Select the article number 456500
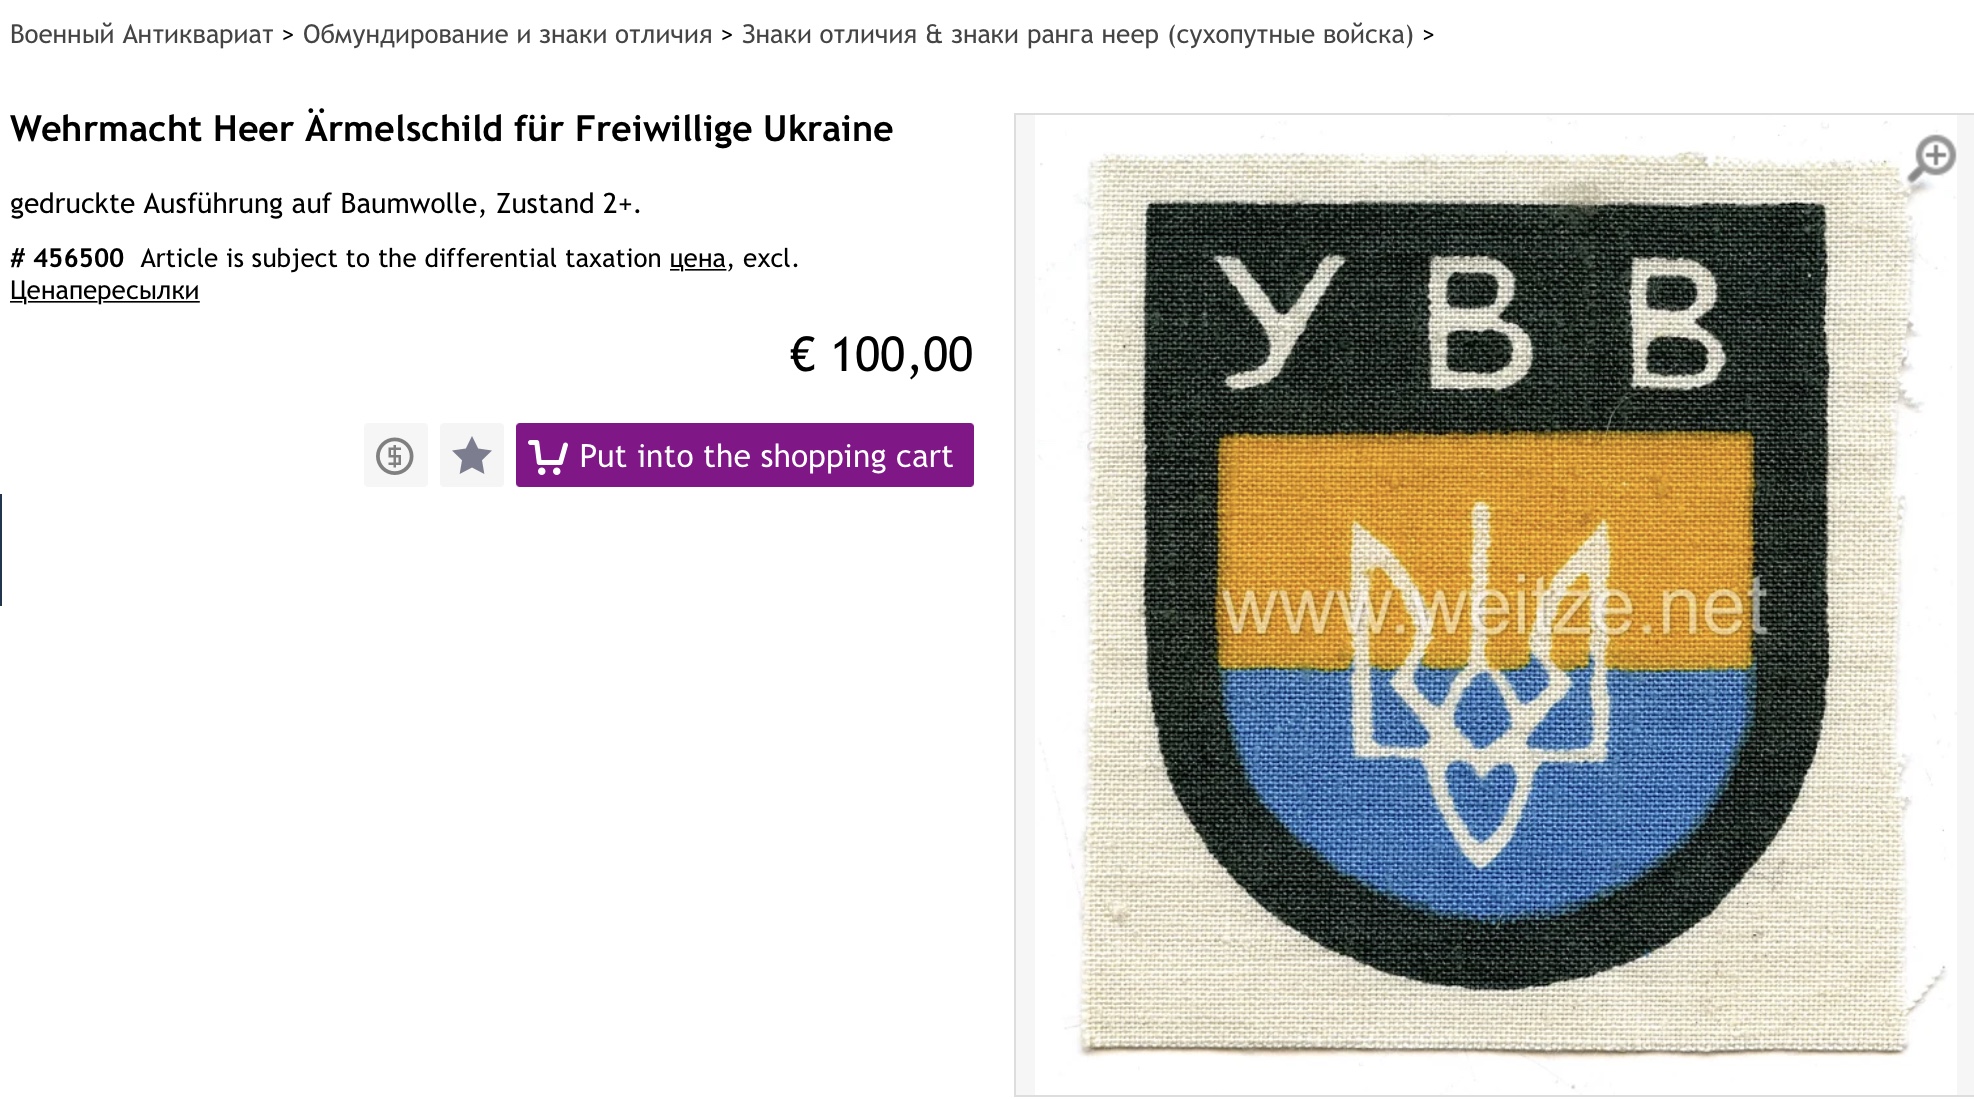This screenshot has width=1974, height=1099. [67, 258]
